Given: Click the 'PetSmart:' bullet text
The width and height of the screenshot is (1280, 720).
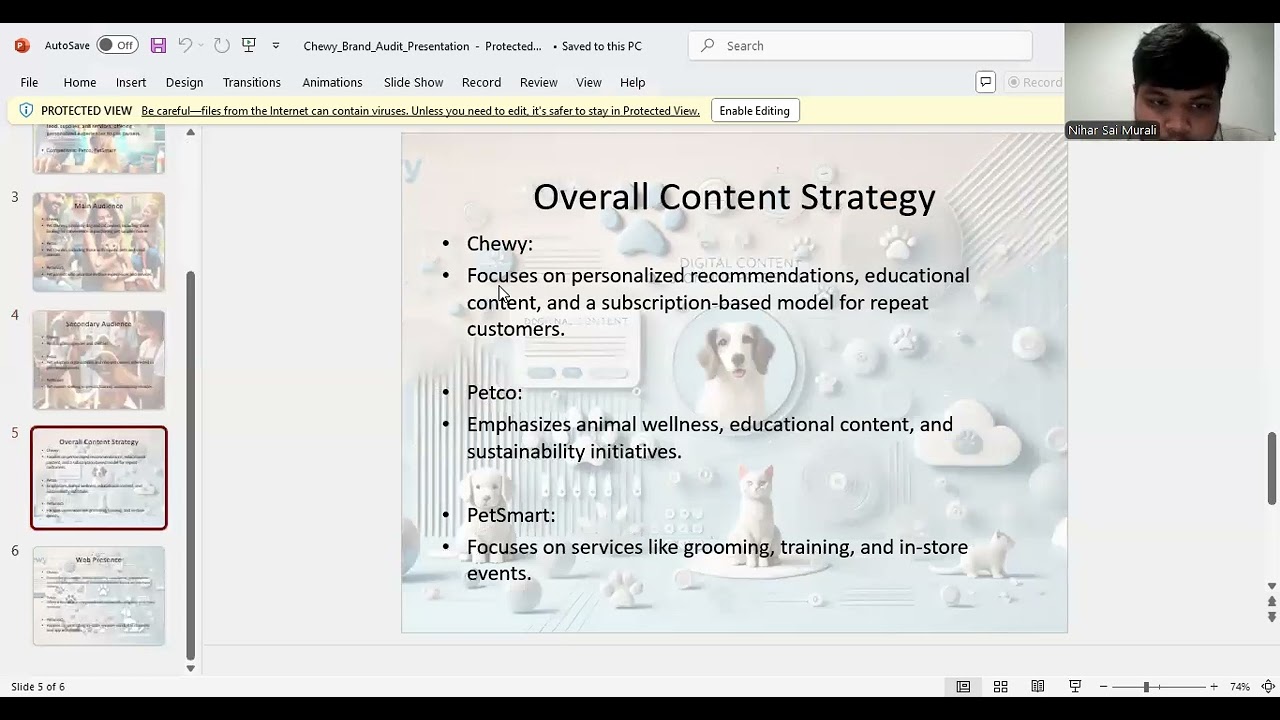Looking at the screenshot, I should tap(510, 515).
